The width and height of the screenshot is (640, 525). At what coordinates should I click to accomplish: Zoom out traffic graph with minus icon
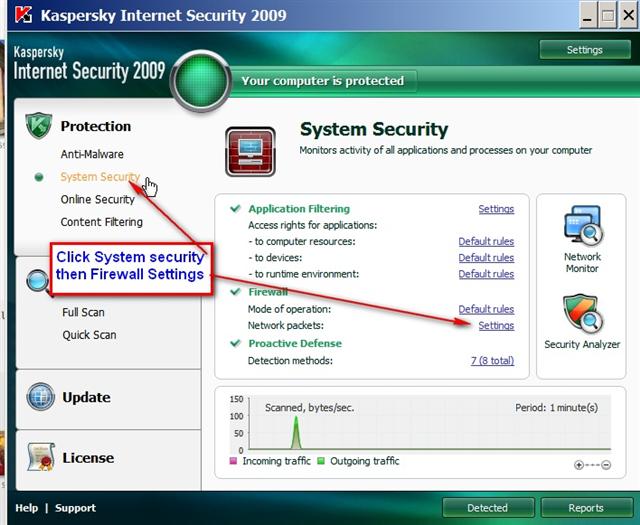[606, 465]
